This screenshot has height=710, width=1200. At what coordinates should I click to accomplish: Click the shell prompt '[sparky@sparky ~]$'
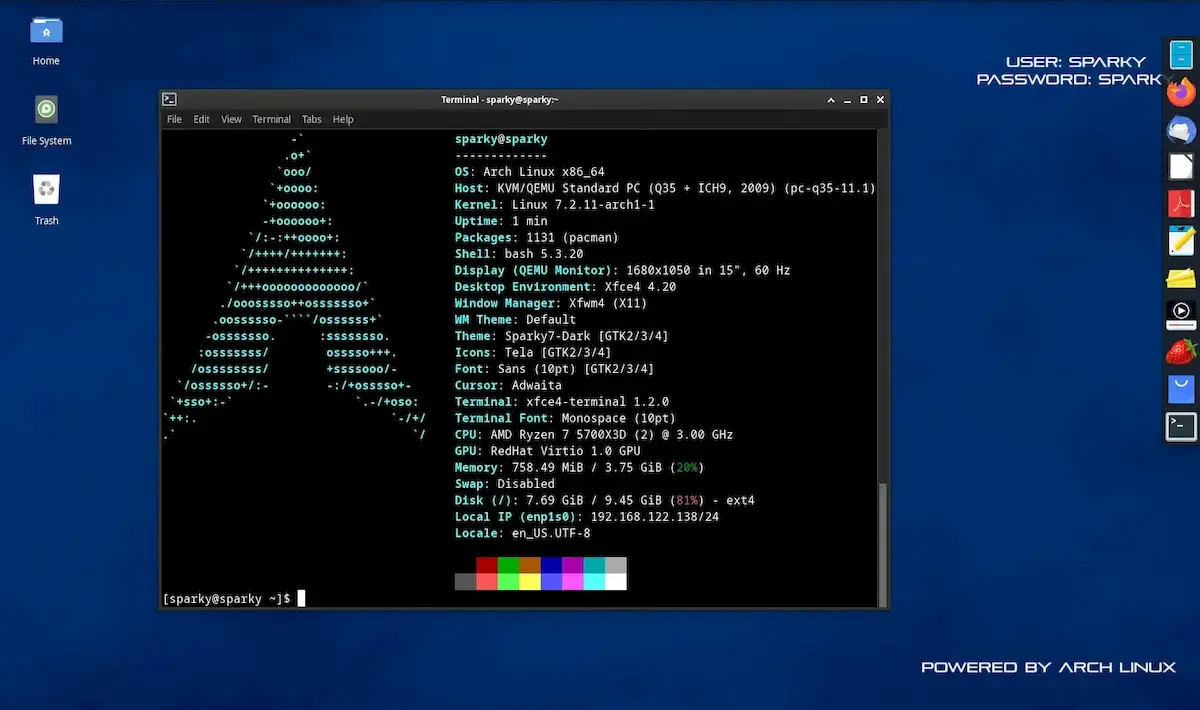[x=227, y=598]
